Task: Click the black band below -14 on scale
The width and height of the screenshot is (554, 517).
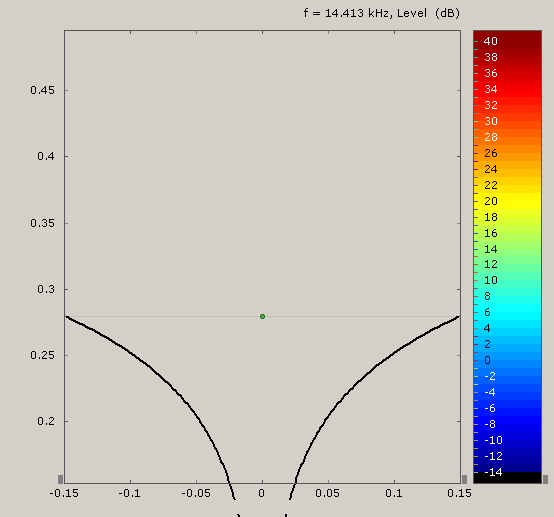Action: point(507,477)
